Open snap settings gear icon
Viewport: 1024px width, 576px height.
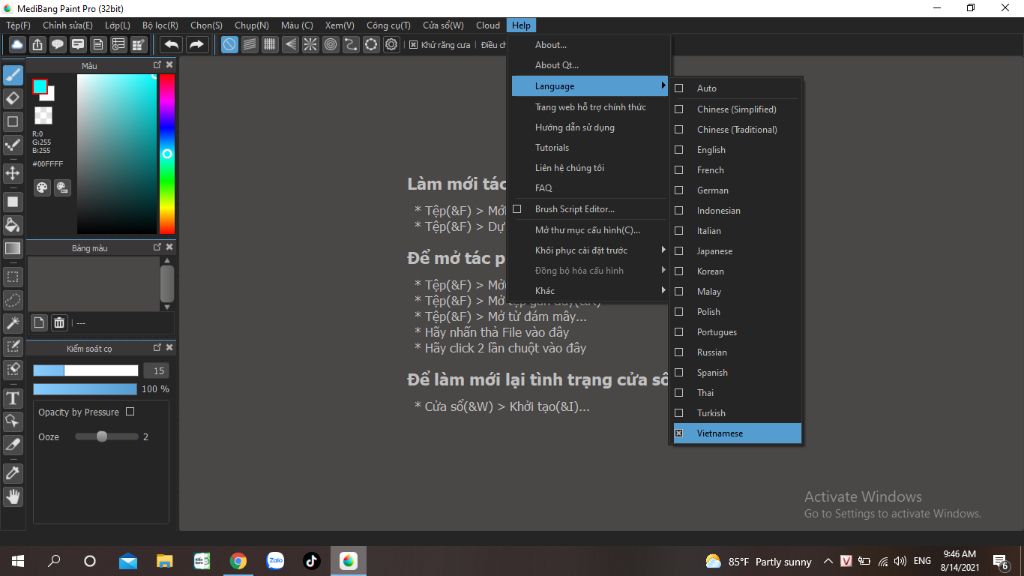coord(391,44)
